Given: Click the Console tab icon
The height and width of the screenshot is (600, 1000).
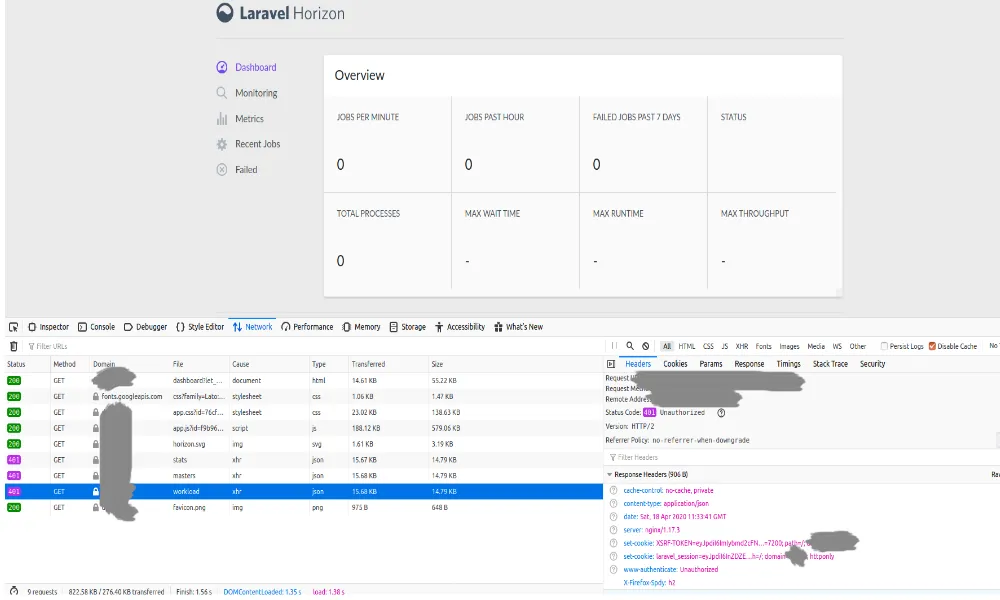Looking at the screenshot, I should coord(82,327).
